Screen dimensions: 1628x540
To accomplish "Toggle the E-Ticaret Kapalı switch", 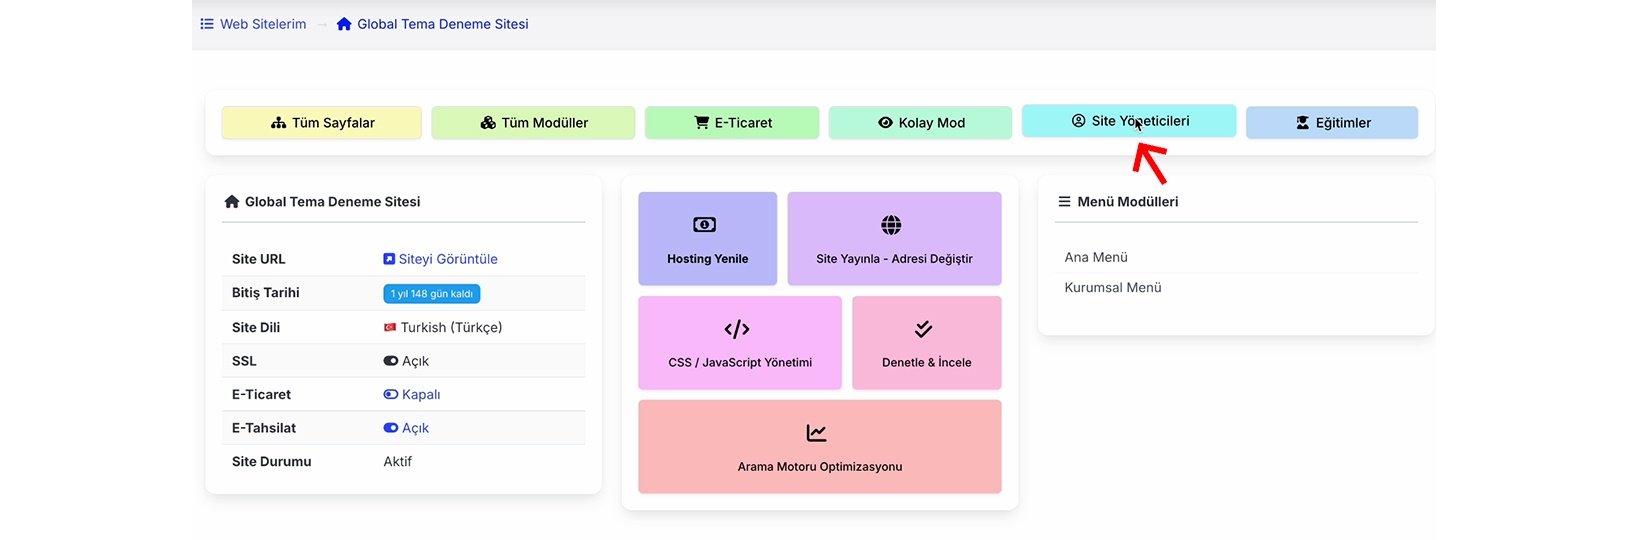I will 391,395.
